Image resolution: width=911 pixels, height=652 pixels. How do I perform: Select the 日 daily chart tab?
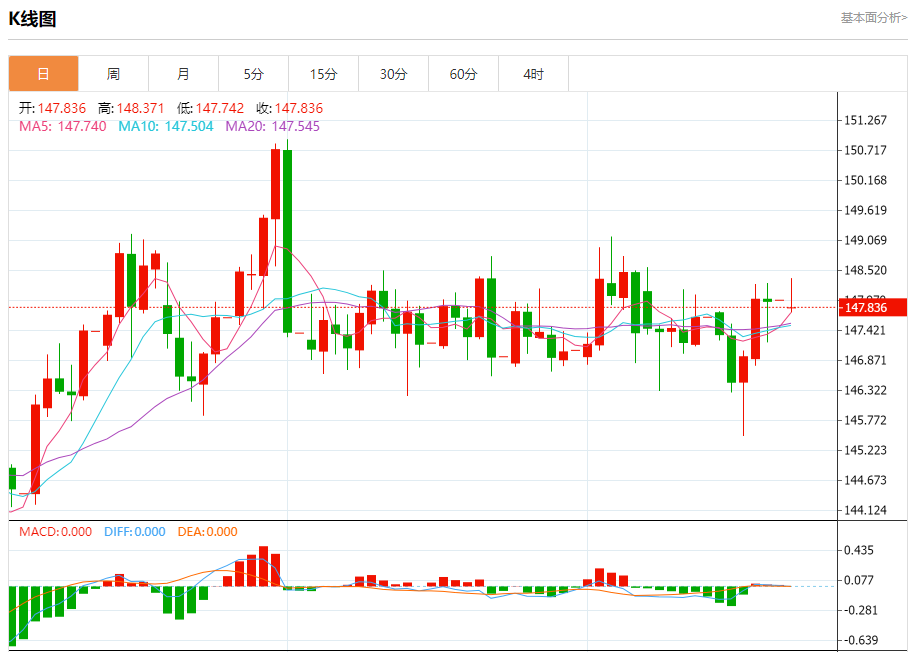click(43, 74)
